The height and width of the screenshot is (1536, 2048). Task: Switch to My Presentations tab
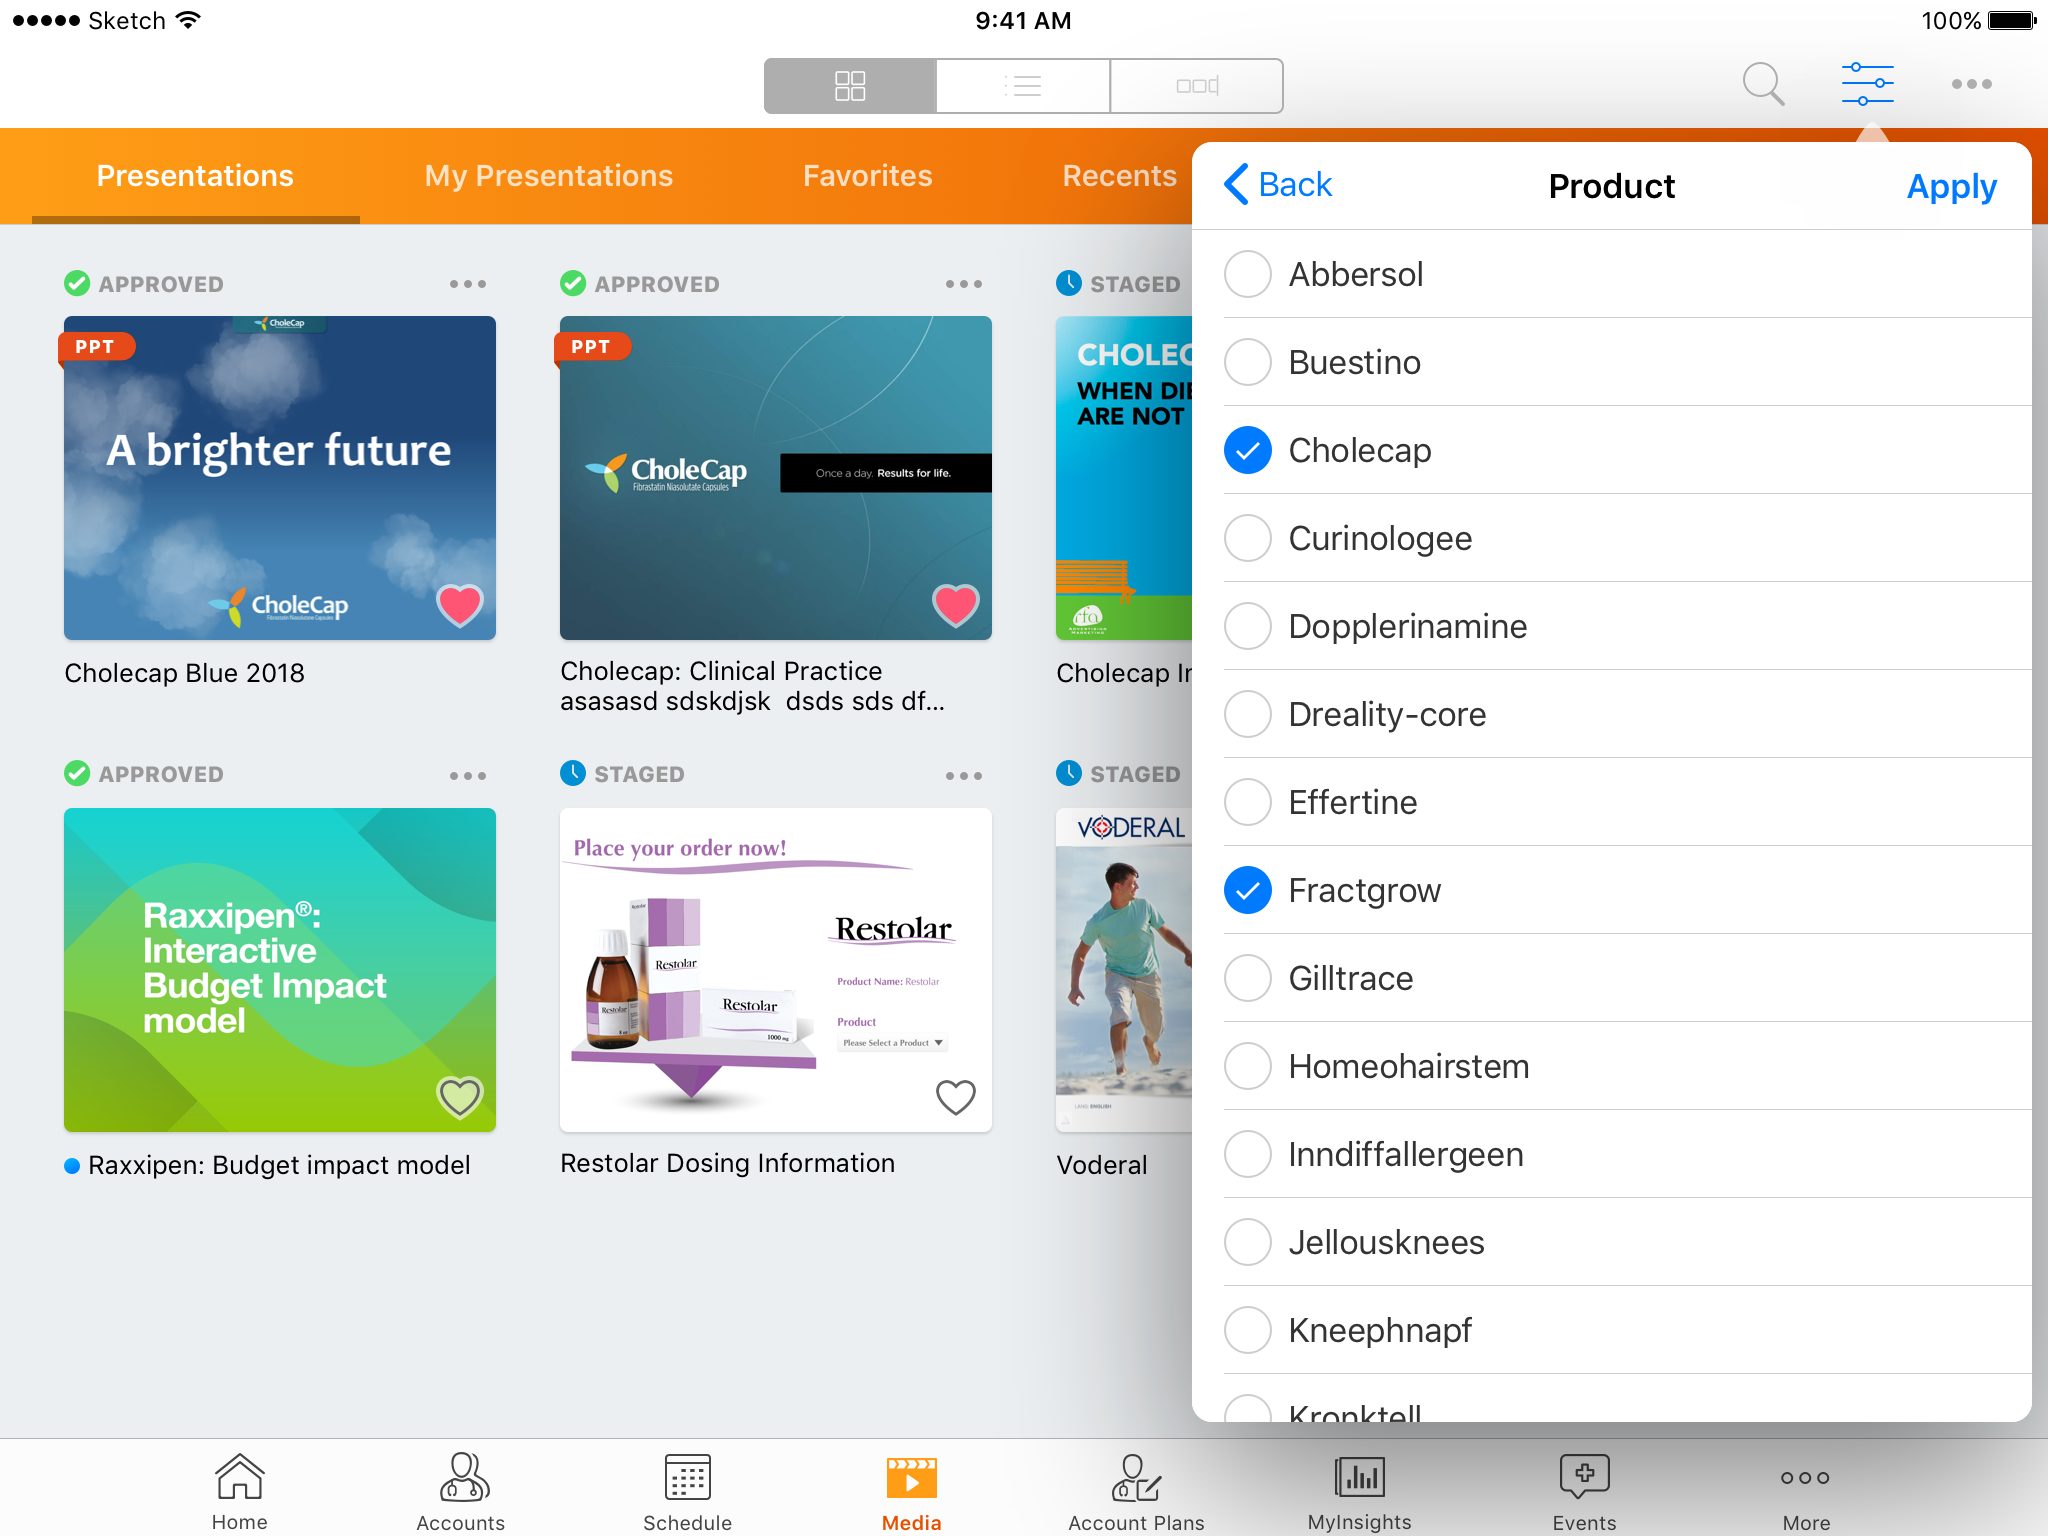[x=548, y=176]
